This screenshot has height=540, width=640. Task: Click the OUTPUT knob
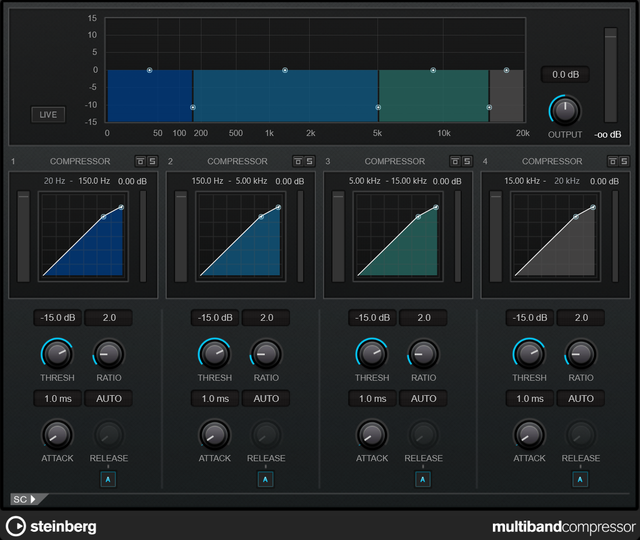[565, 111]
